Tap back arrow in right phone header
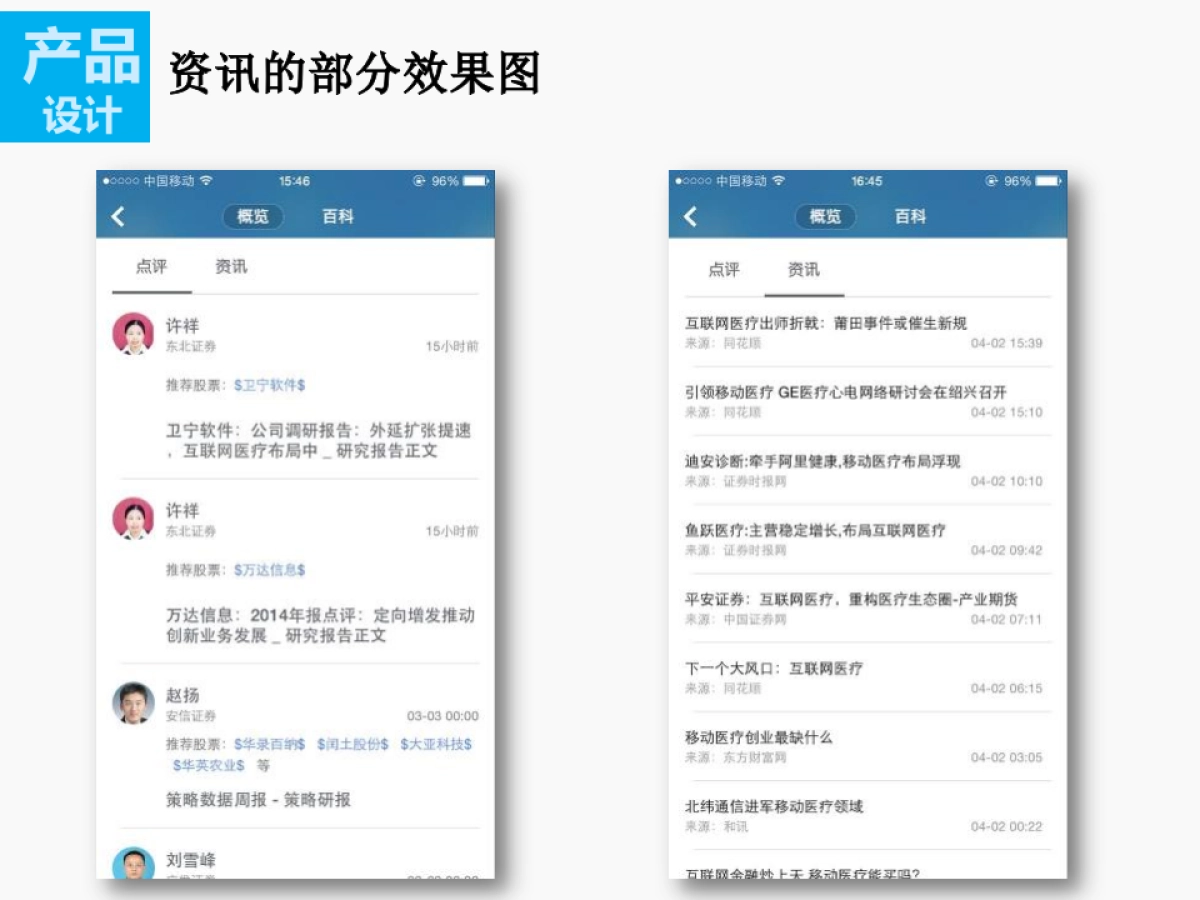 coord(690,217)
